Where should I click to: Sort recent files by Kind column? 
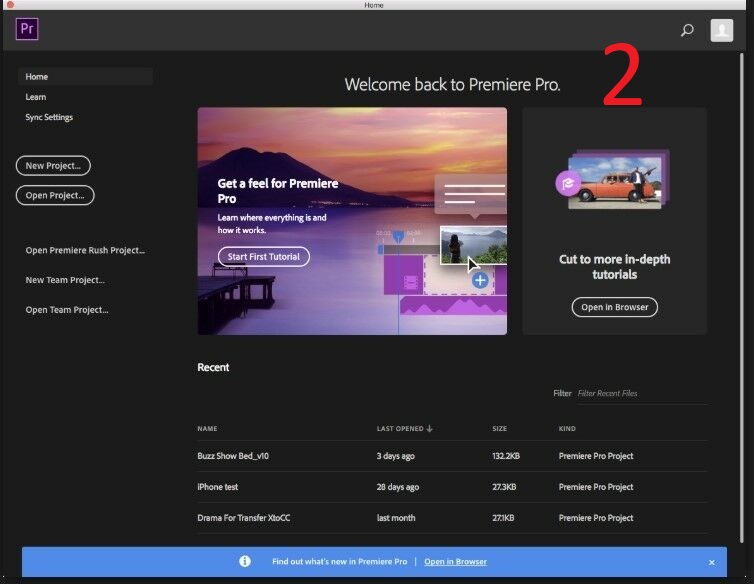pos(567,428)
